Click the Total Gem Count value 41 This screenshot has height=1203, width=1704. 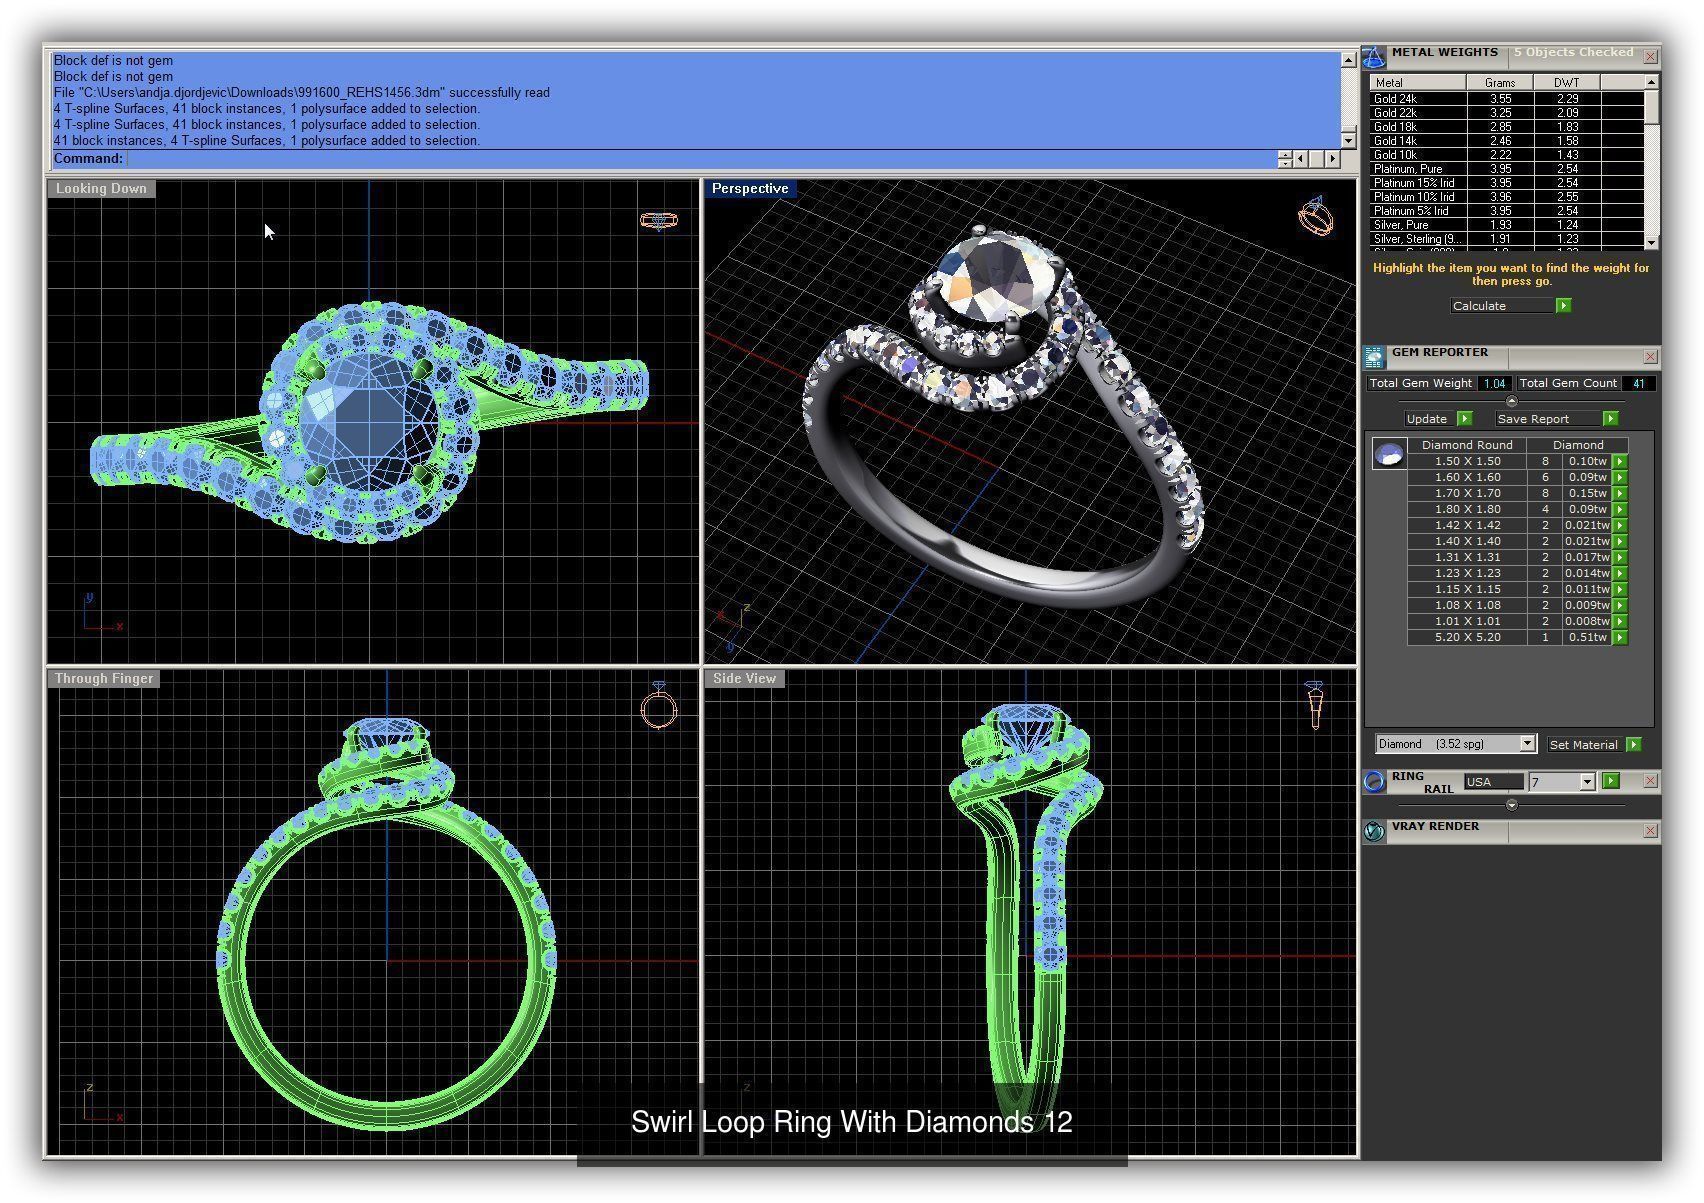pyautogui.click(x=1639, y=384)
